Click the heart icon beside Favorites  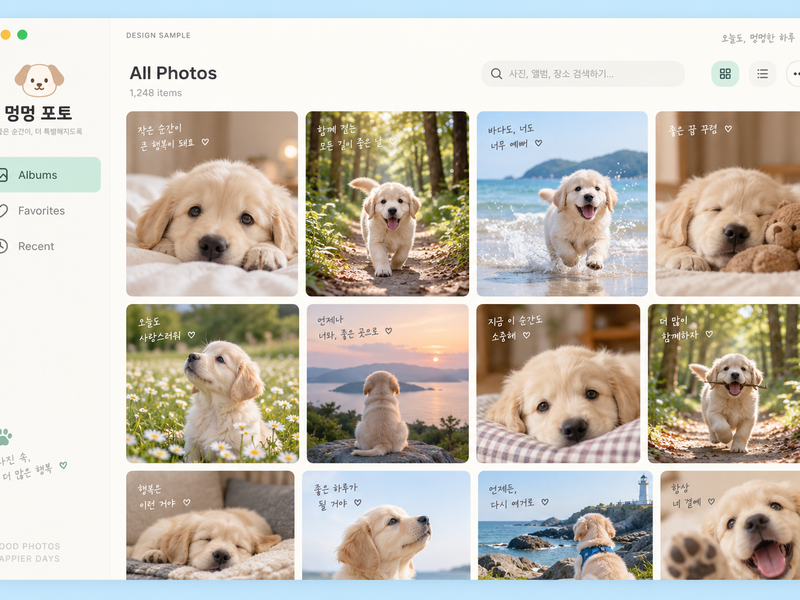pyautogui.click(x=3, y=211)
